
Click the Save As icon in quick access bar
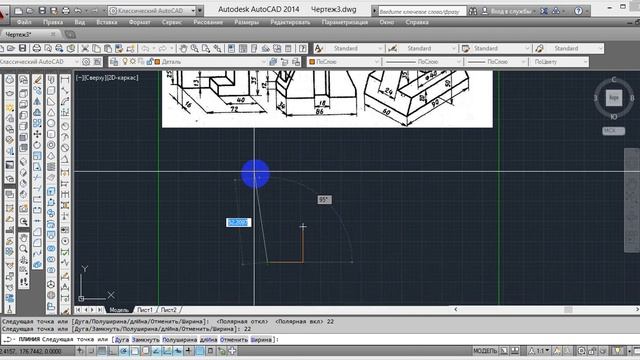pos(53,11)
